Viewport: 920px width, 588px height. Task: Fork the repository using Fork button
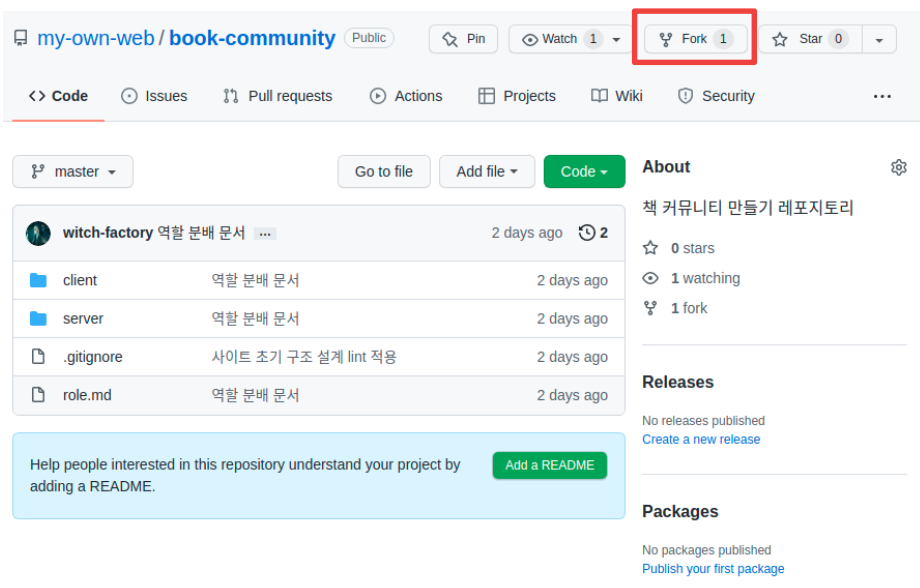point(695,39)
